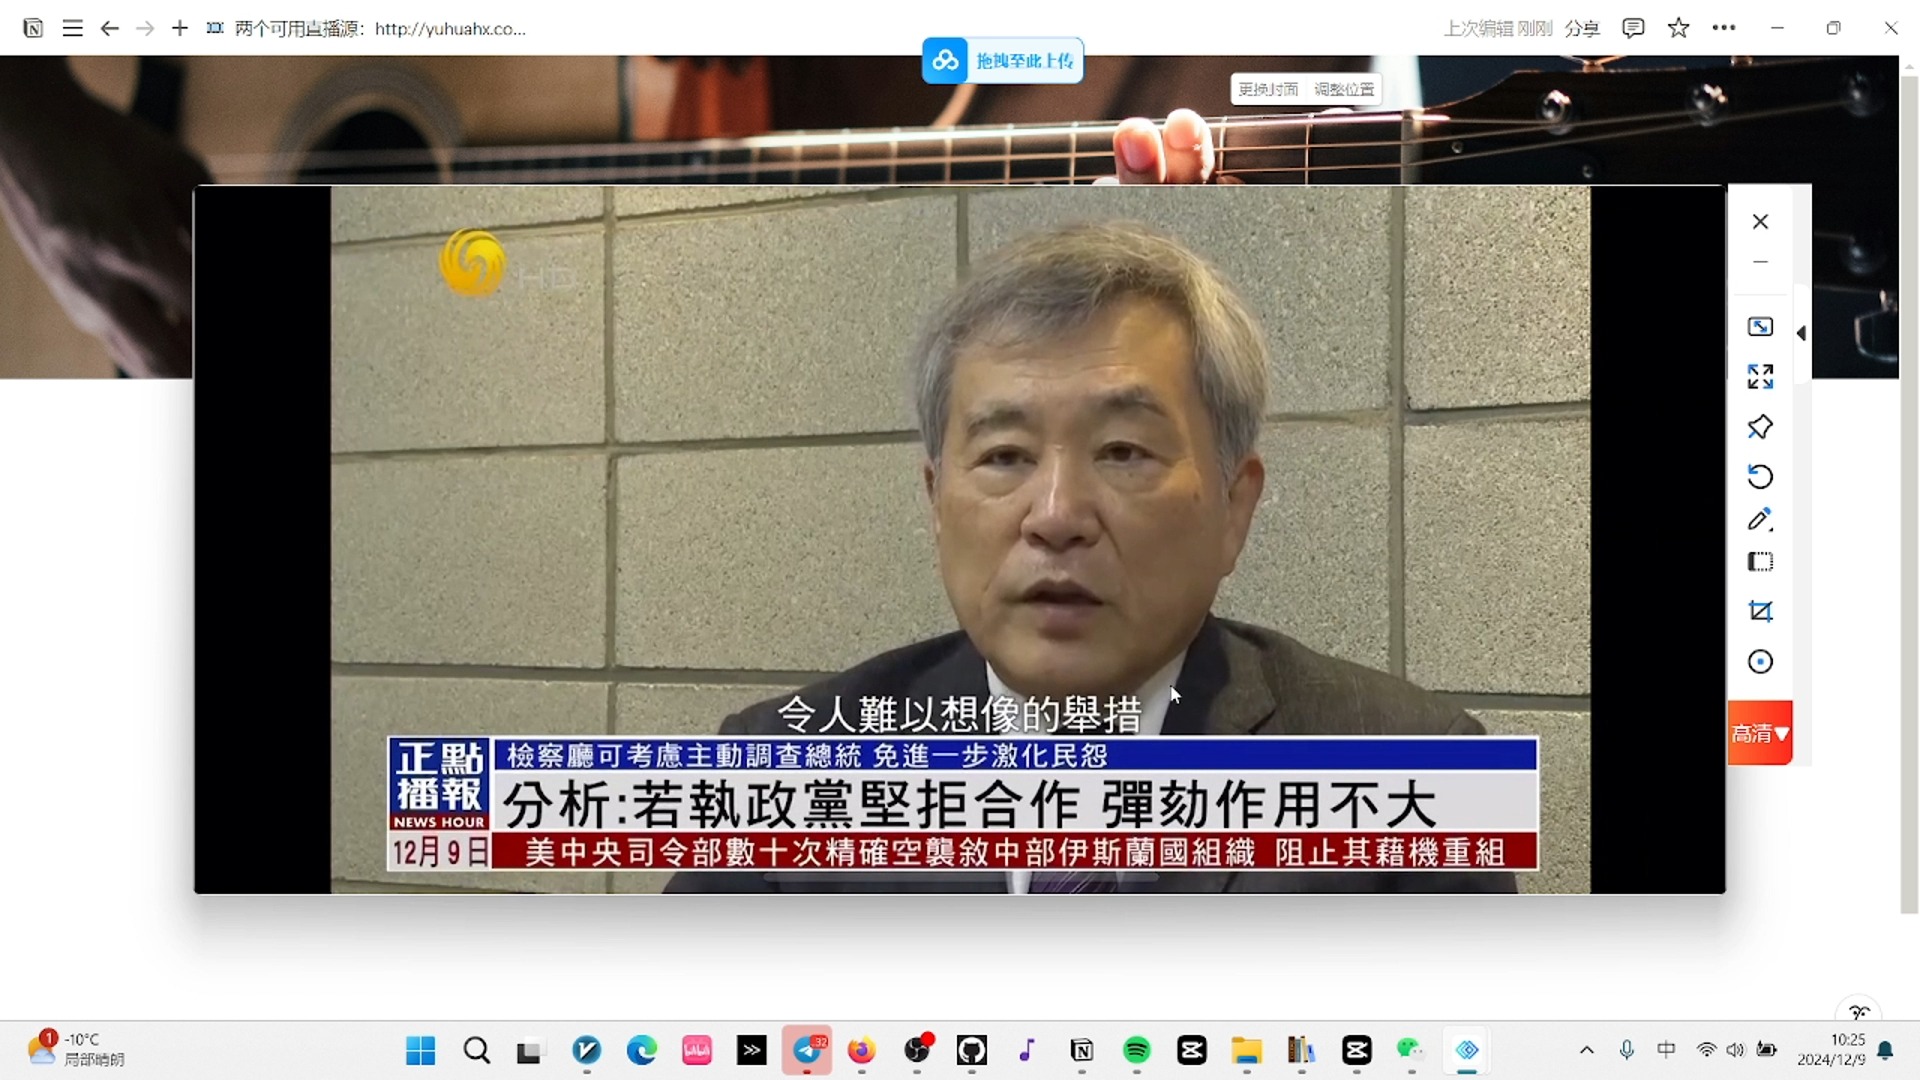The width and height of the screenshot is (1920, 1080).
Task: Favorite the page with the star icon
Action: tap(1679, 28)
